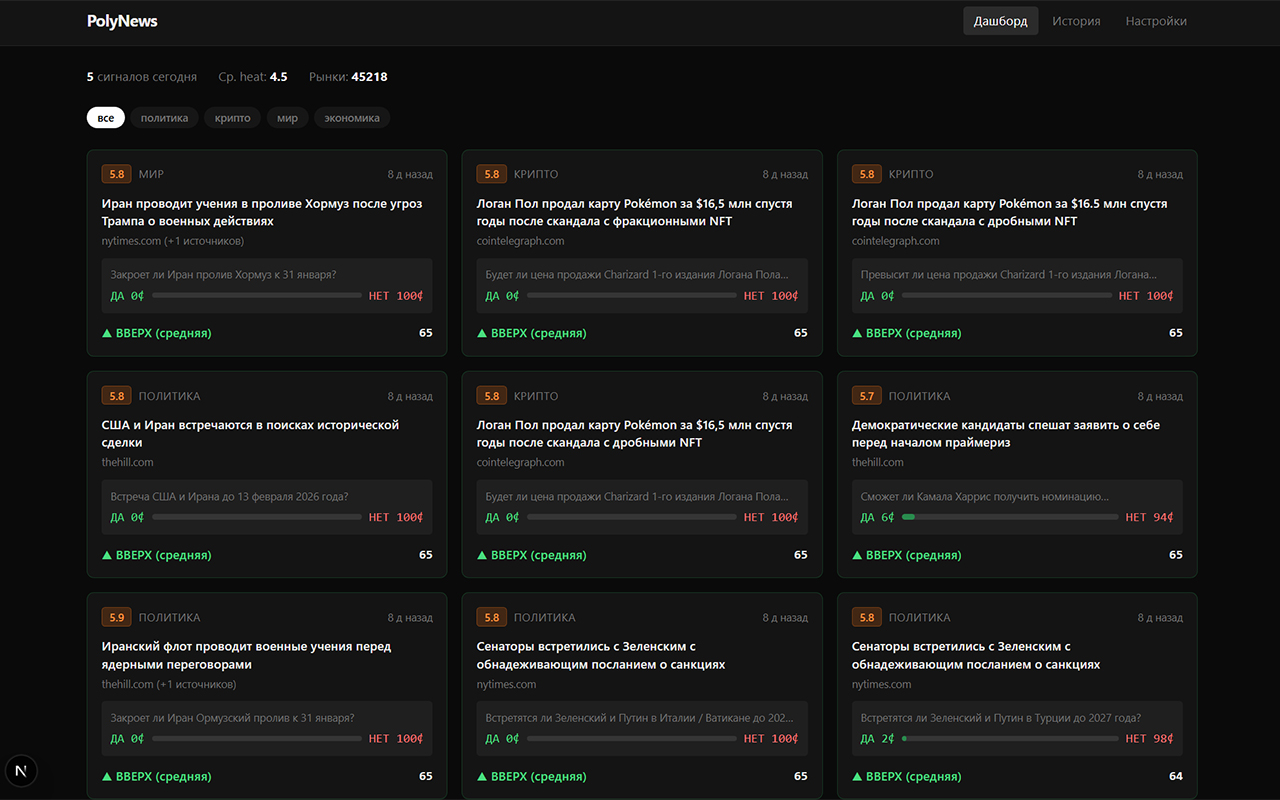Click the 5.9 heat badge on Иранский флот card
This screenshot has width=1280, height=800.
[x=116, y=618]
